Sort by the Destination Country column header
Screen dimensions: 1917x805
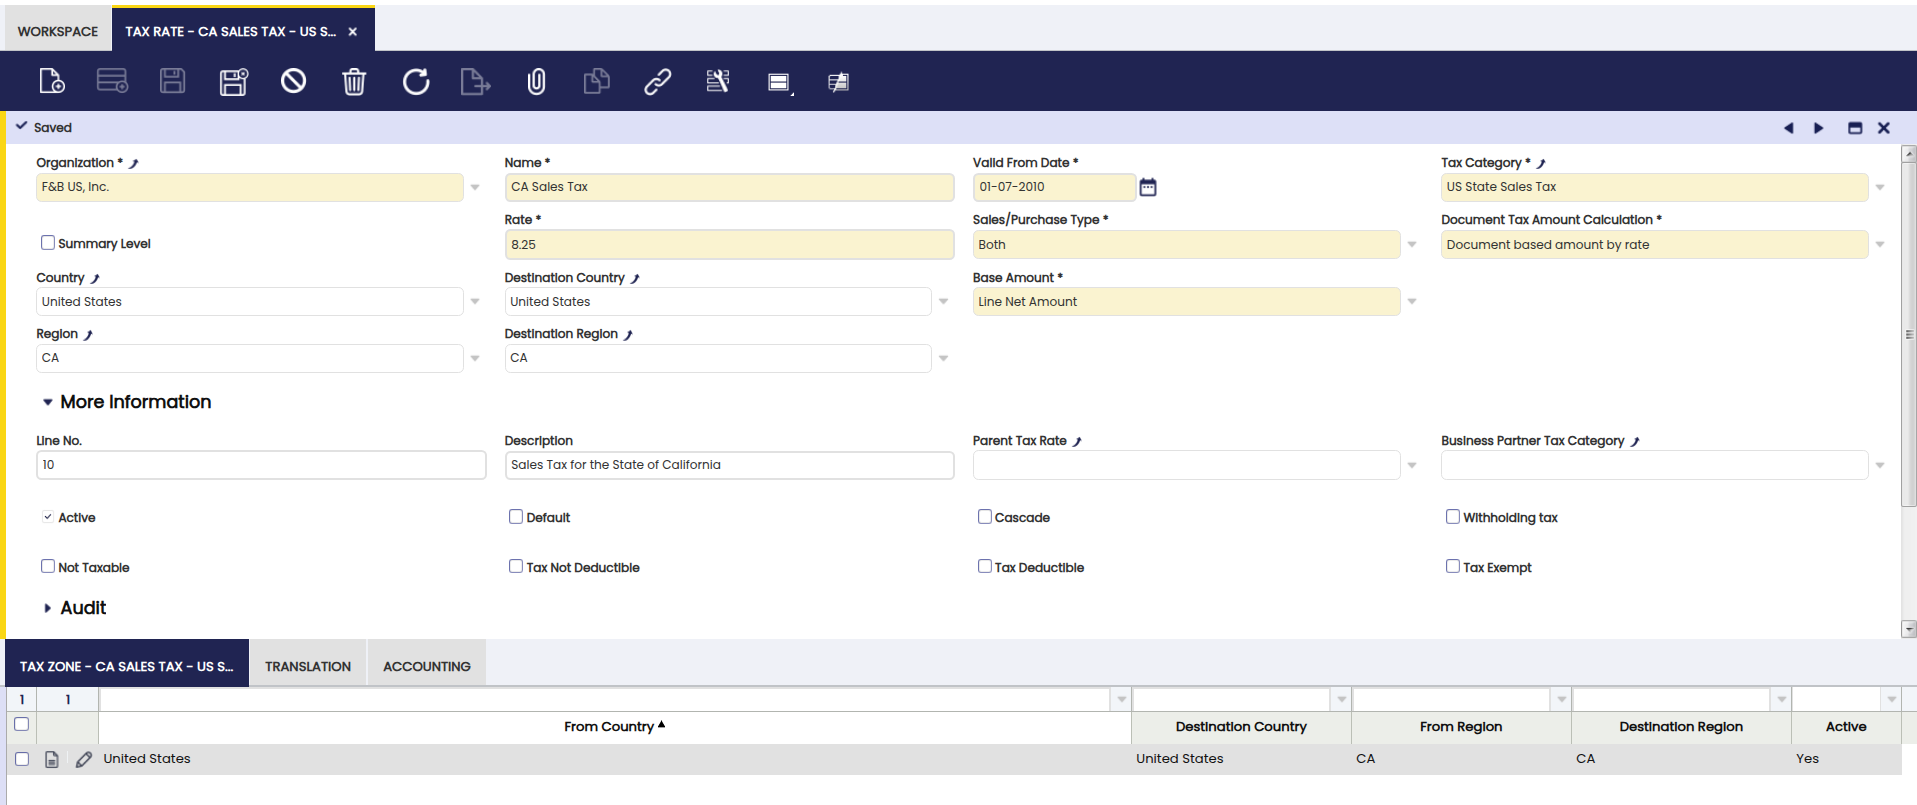tap(1240, 727)
